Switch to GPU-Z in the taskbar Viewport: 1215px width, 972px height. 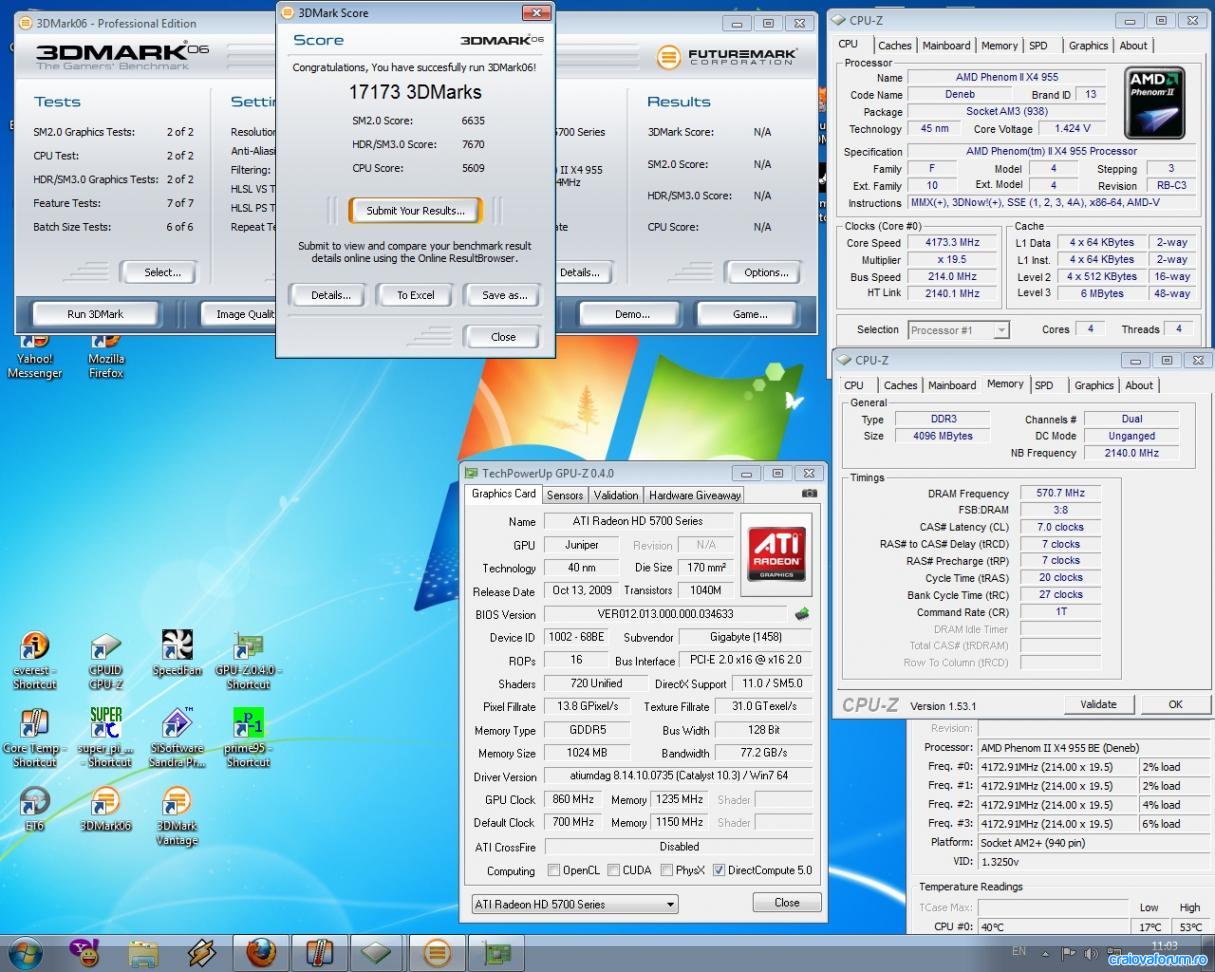pyautogui.click(x=496, y=952)
